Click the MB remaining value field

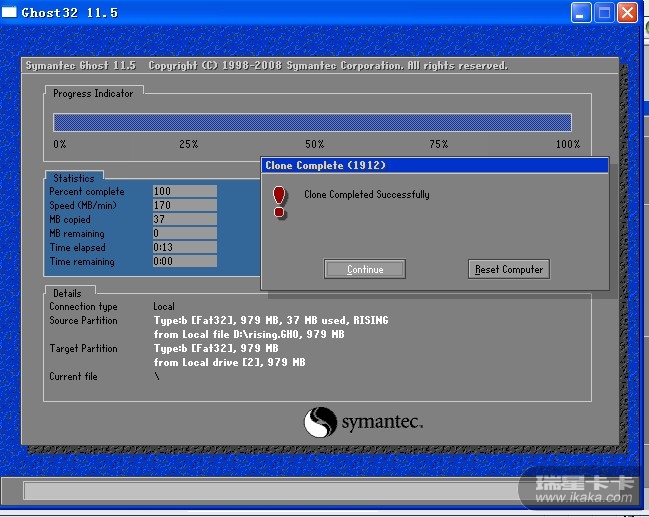(x=184, y=233)
